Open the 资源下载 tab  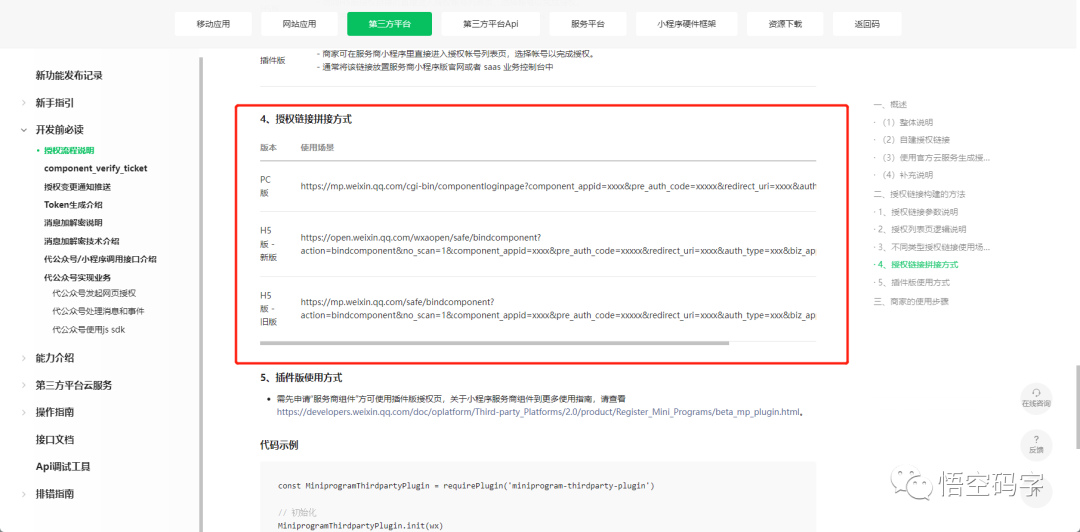[x=785, y=24]
